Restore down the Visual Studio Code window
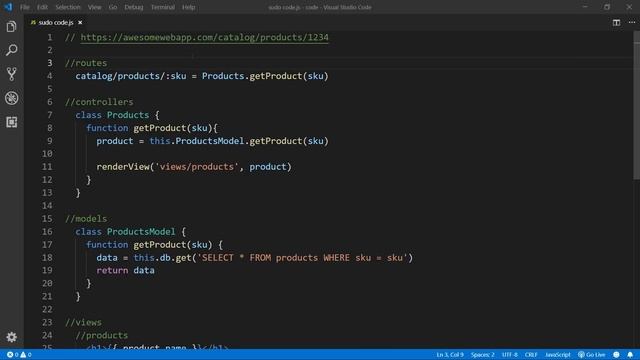Image resolution: width=640 pixels, height=360 pixels. click(607, 7)
